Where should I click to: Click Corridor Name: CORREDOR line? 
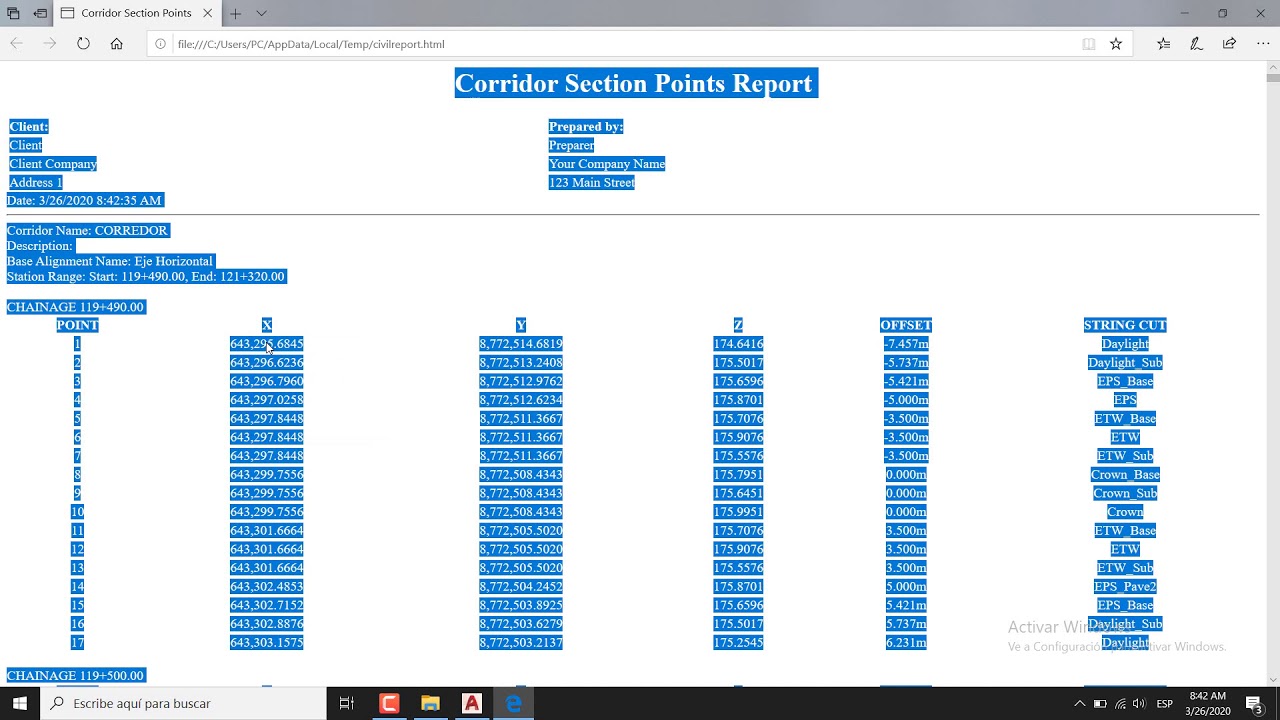pos(88,231)
